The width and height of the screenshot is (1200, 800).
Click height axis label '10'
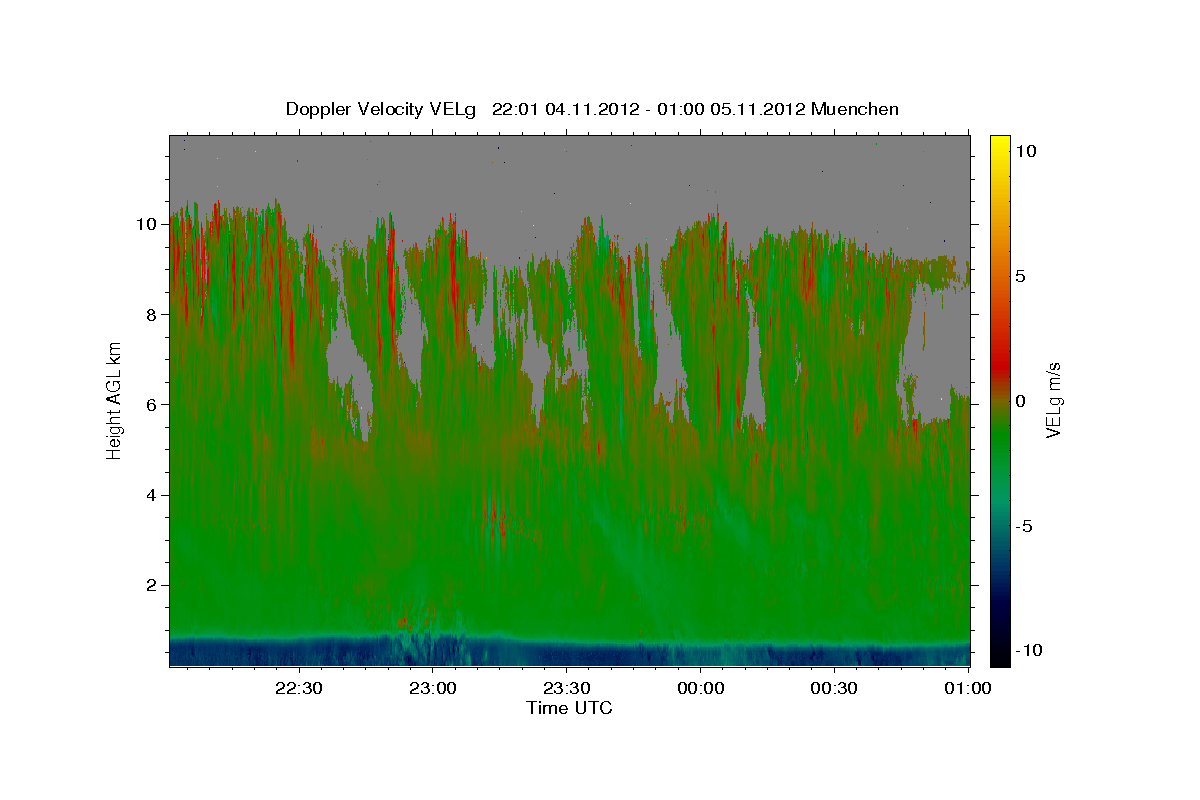click(147, 224)
